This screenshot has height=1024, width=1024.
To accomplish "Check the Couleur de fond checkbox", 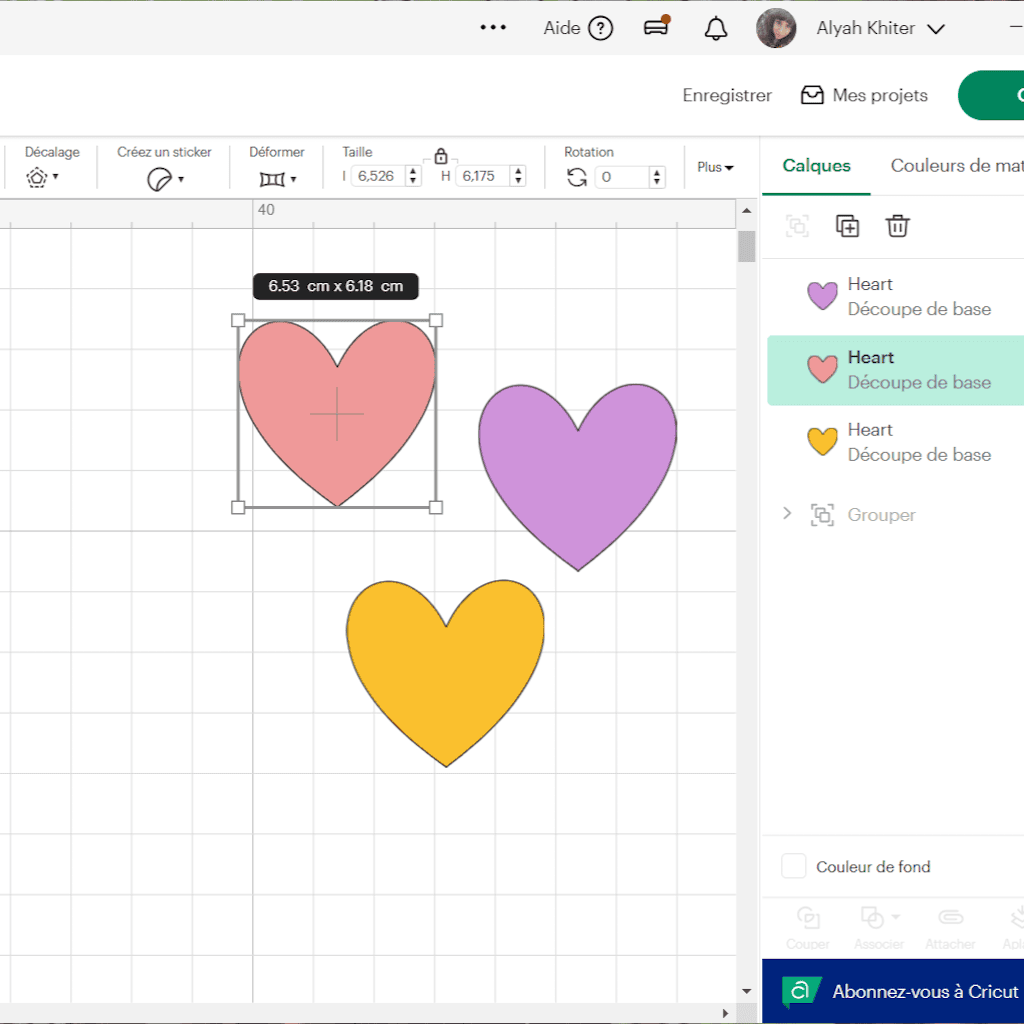I will point(793,866).
